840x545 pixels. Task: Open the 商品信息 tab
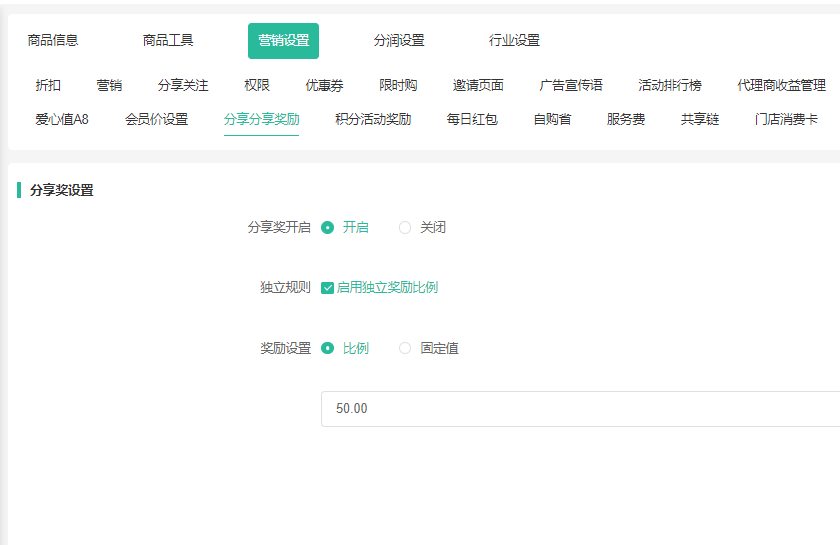[x=53, y=41]
